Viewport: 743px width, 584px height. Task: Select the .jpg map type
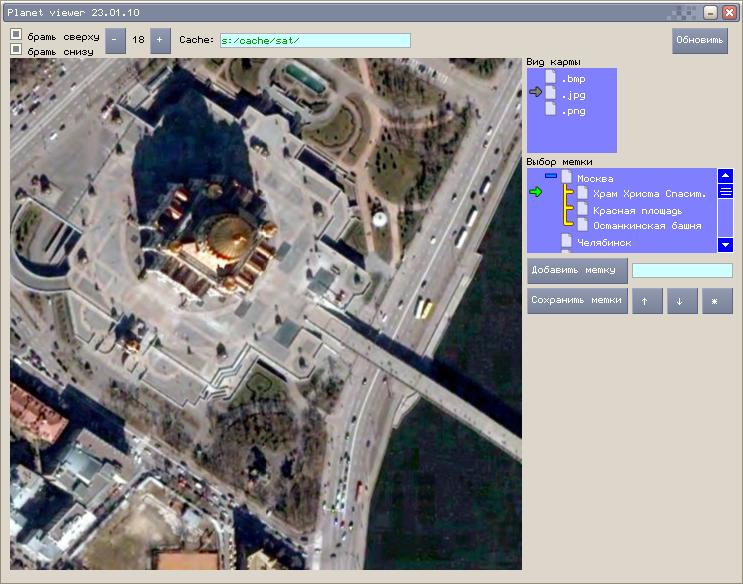pos(573,95)
